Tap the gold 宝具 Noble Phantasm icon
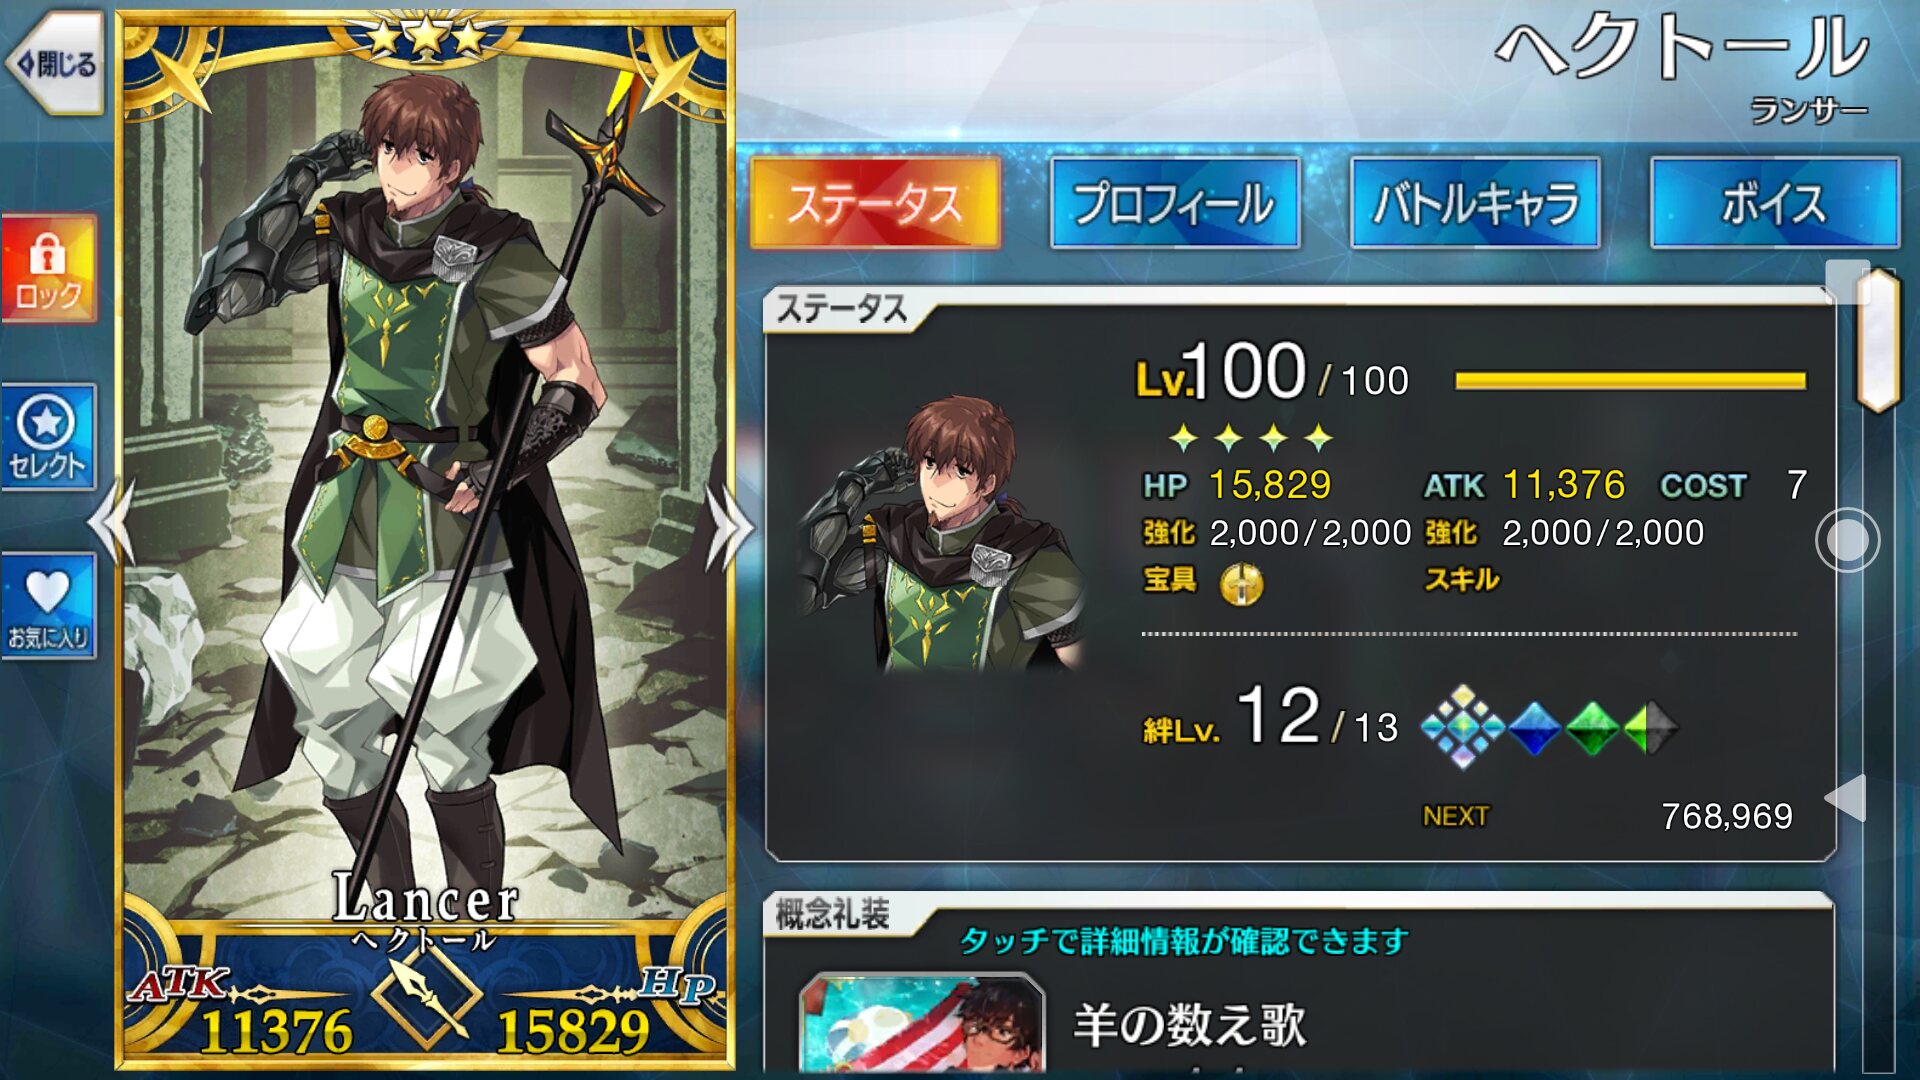This screenshot has width=1920, height=1080. (x=1241, y=583)
